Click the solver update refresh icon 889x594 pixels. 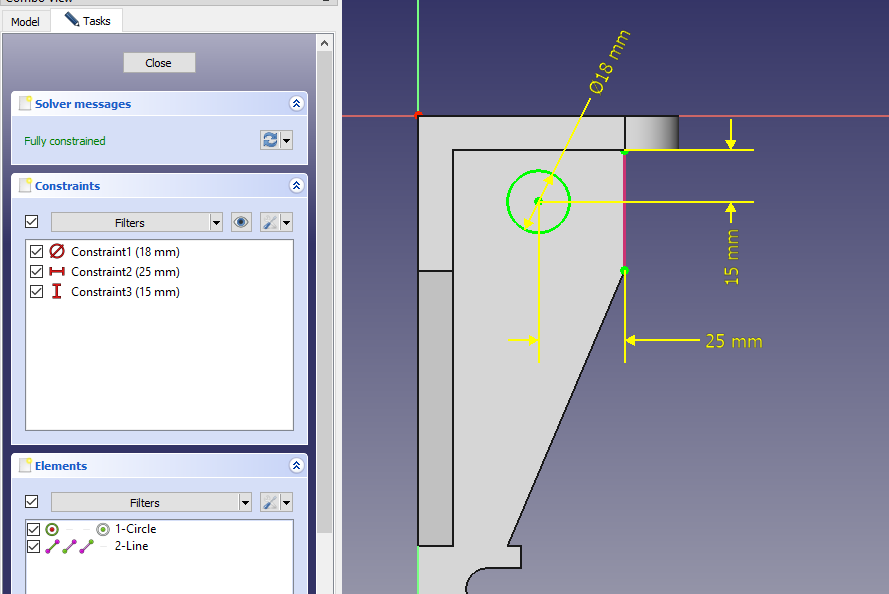[270, 140]
